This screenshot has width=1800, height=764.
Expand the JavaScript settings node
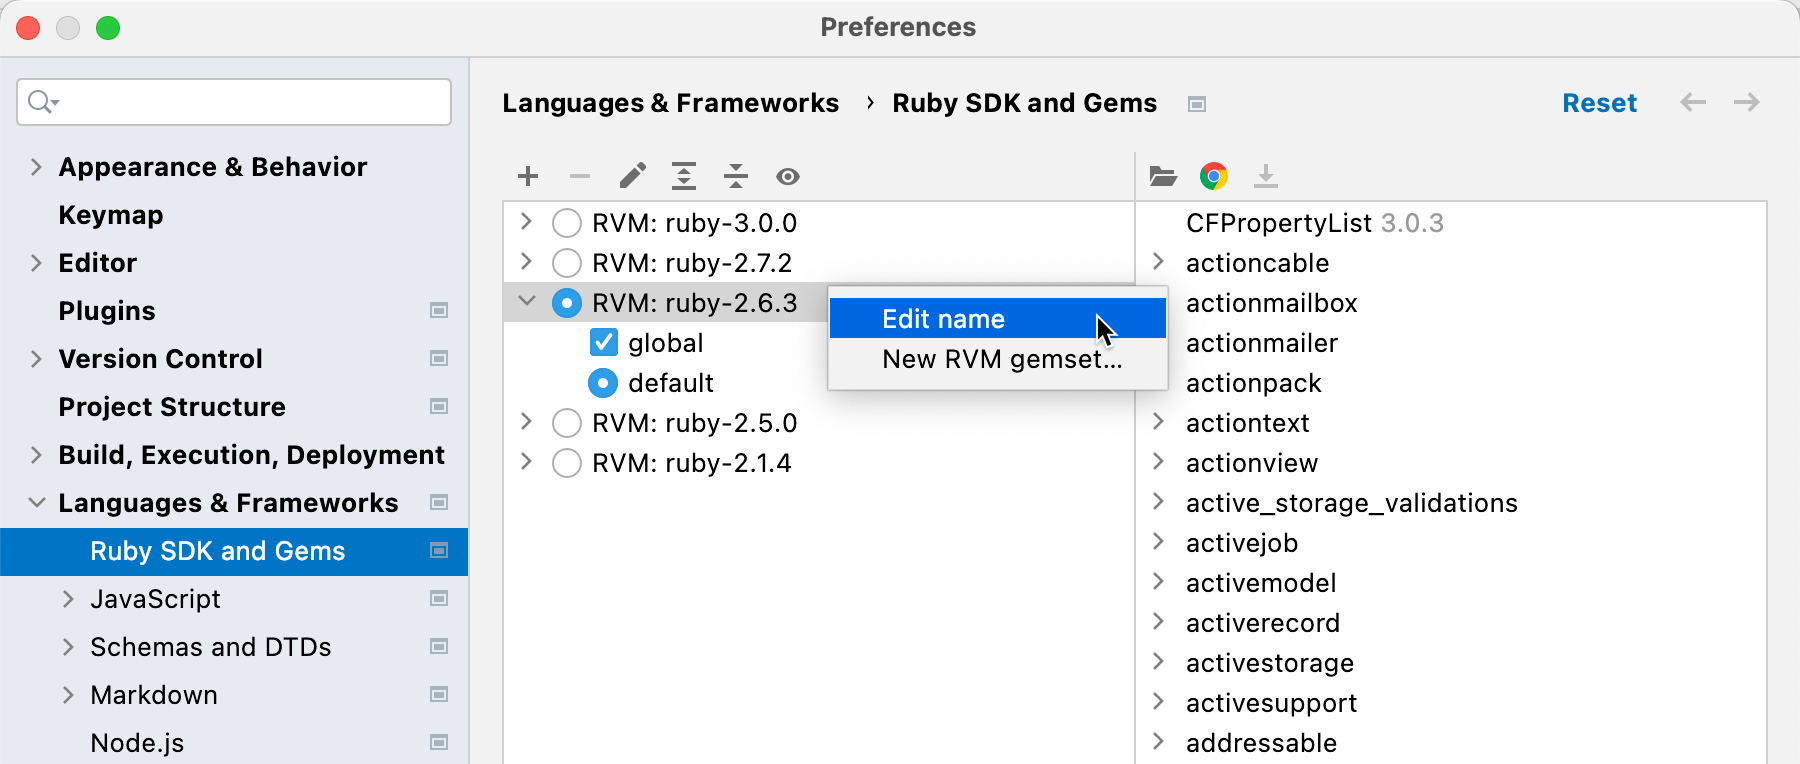(68, 599)
